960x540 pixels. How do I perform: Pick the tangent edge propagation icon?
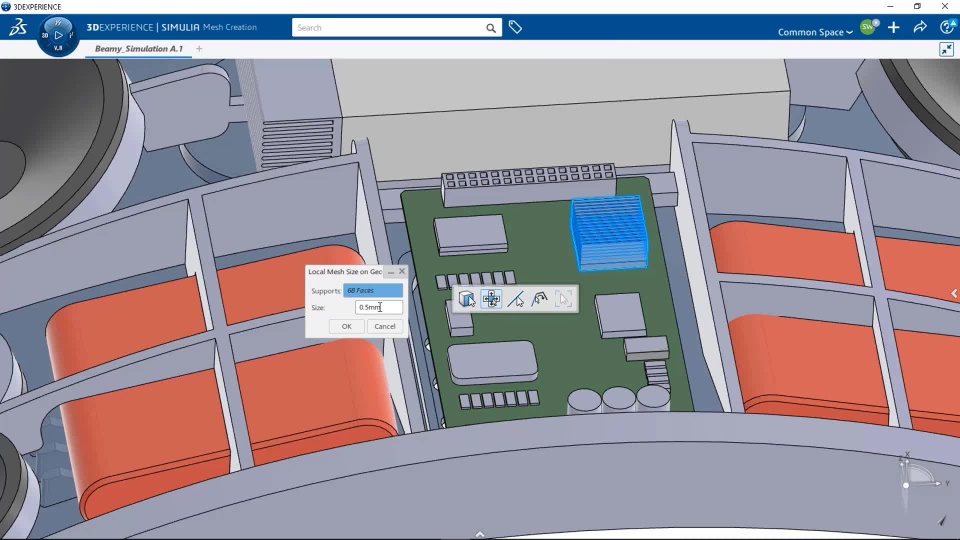click(x=539, y=299)
